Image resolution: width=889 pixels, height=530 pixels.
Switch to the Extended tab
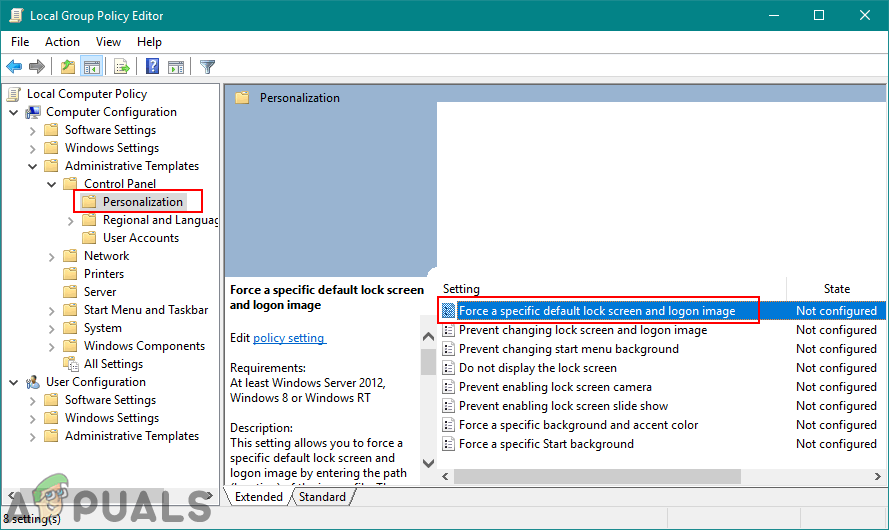tap(259, 497)
